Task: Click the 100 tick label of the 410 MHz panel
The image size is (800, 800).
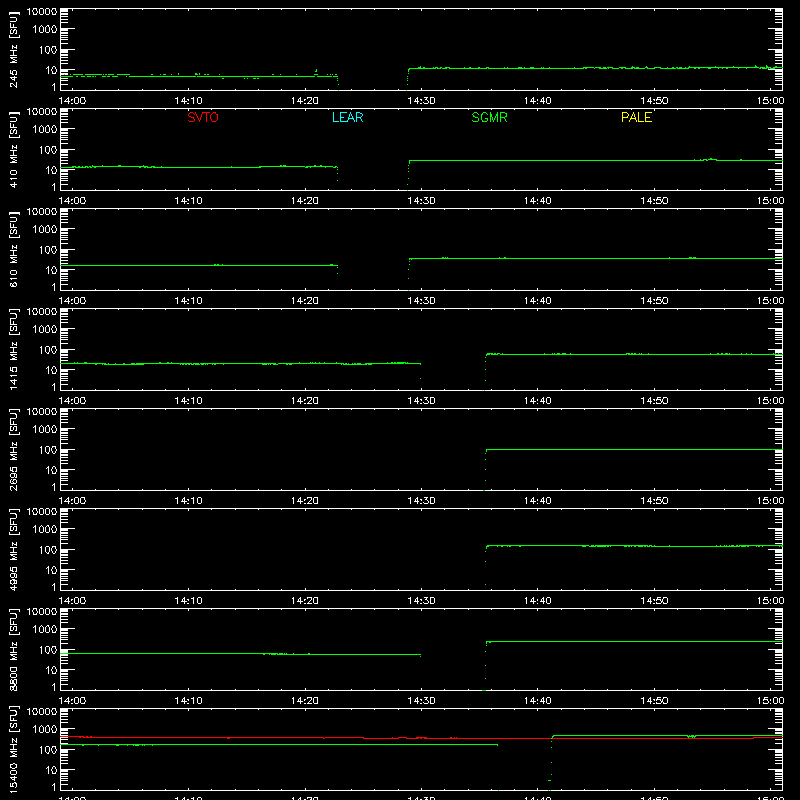Action: coord(48,150)
